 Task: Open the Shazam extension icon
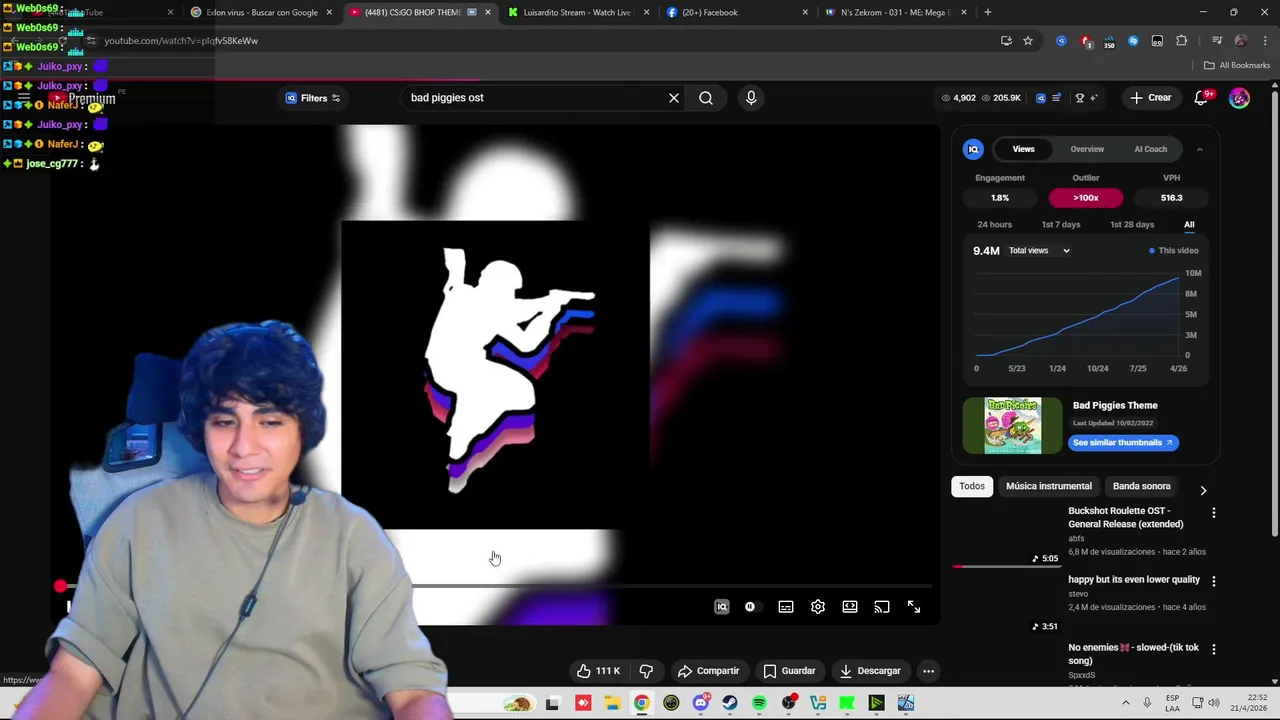1133,41
